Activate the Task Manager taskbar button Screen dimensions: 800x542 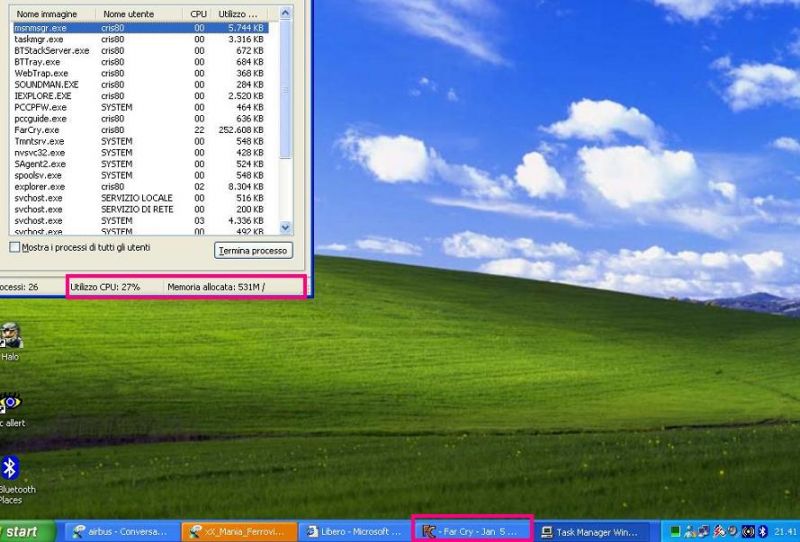[591, 532]
